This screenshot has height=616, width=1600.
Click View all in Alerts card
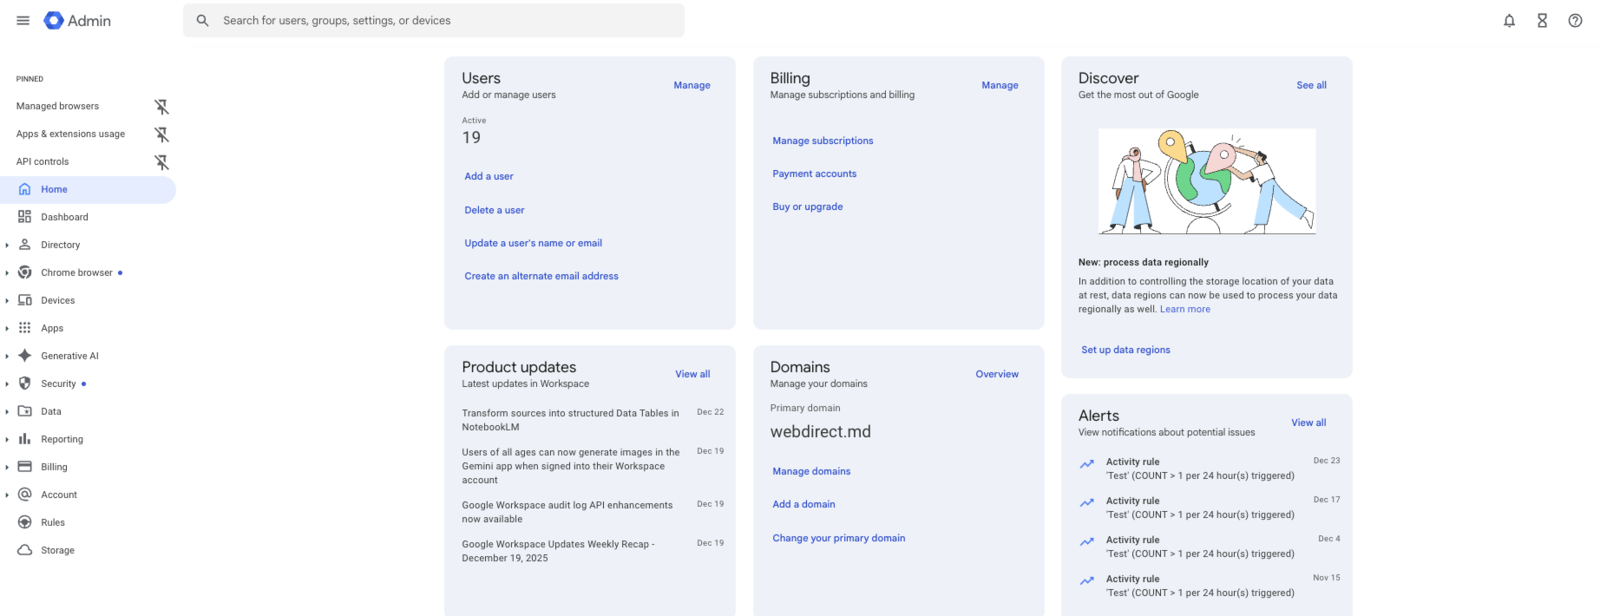point(1309,423)
